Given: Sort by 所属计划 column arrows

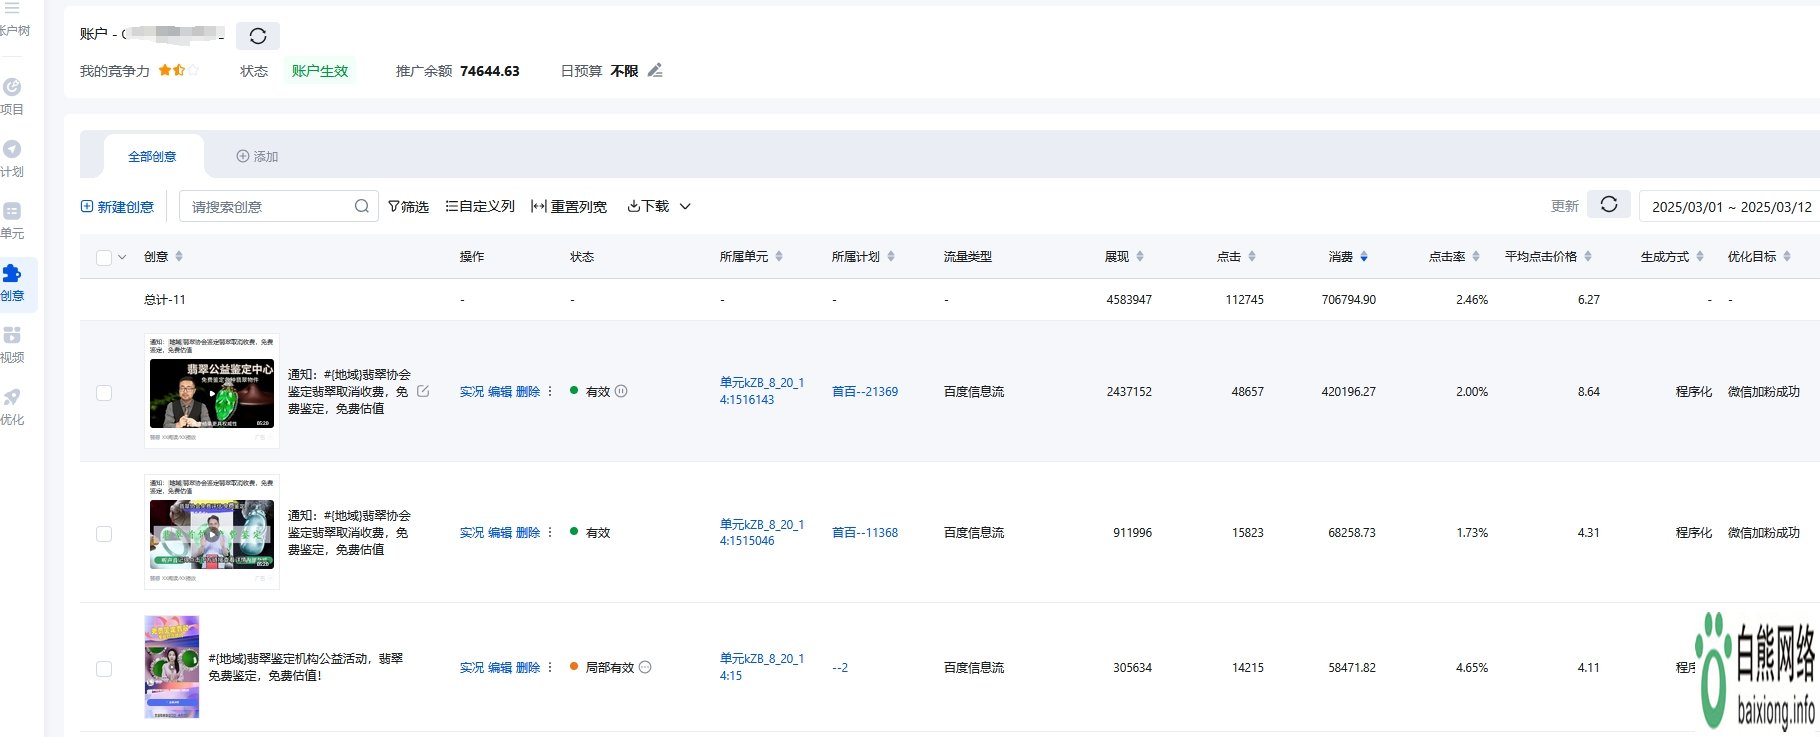Looking at the screenshot, I should click(x=891, y=256).
